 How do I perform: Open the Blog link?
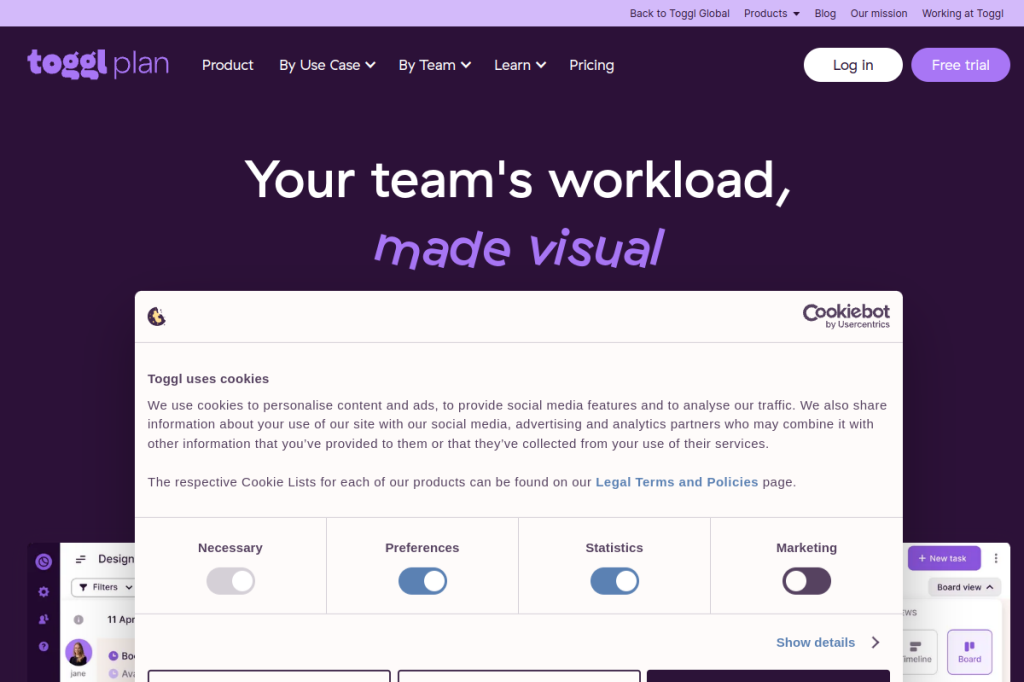coord(825,13)
